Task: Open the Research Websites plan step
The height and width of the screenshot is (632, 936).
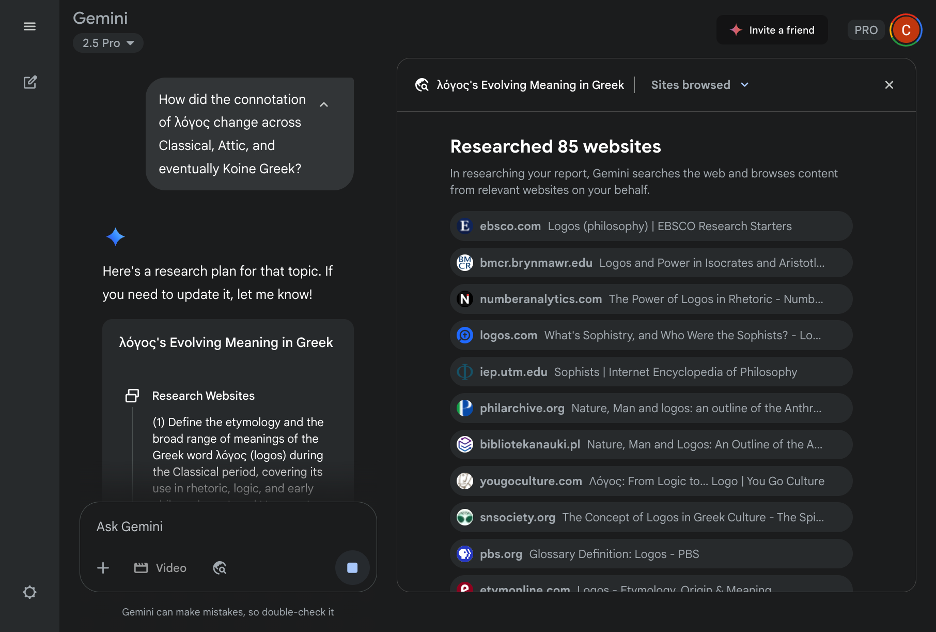Action: [x=203, y=396]
